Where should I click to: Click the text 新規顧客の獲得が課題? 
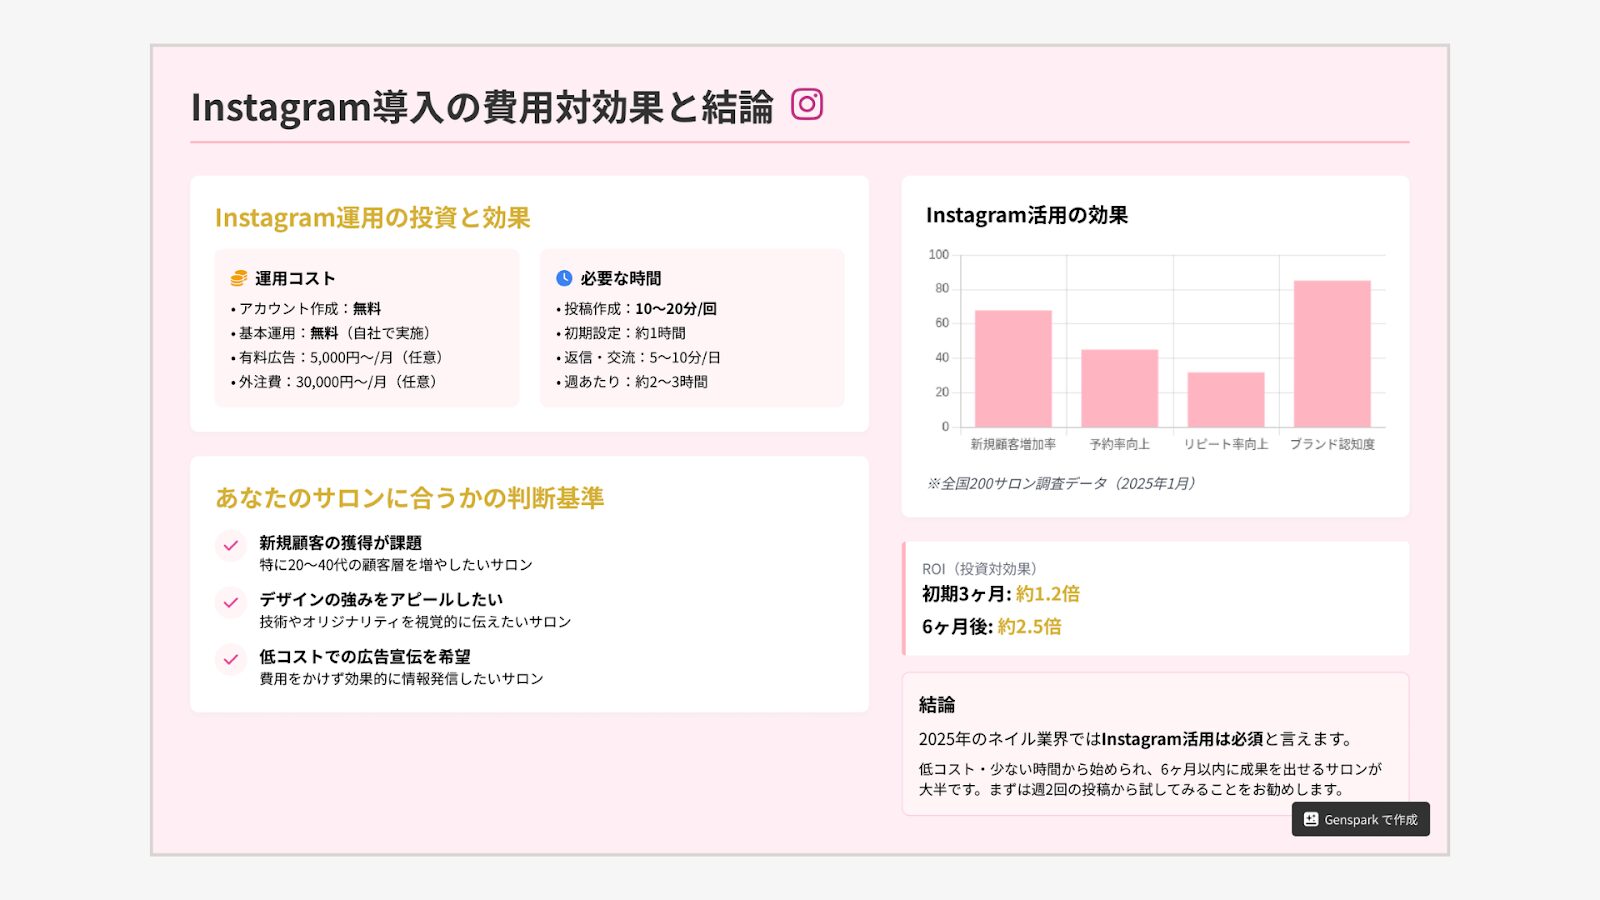pyautogui.click(x=340, y=543)
